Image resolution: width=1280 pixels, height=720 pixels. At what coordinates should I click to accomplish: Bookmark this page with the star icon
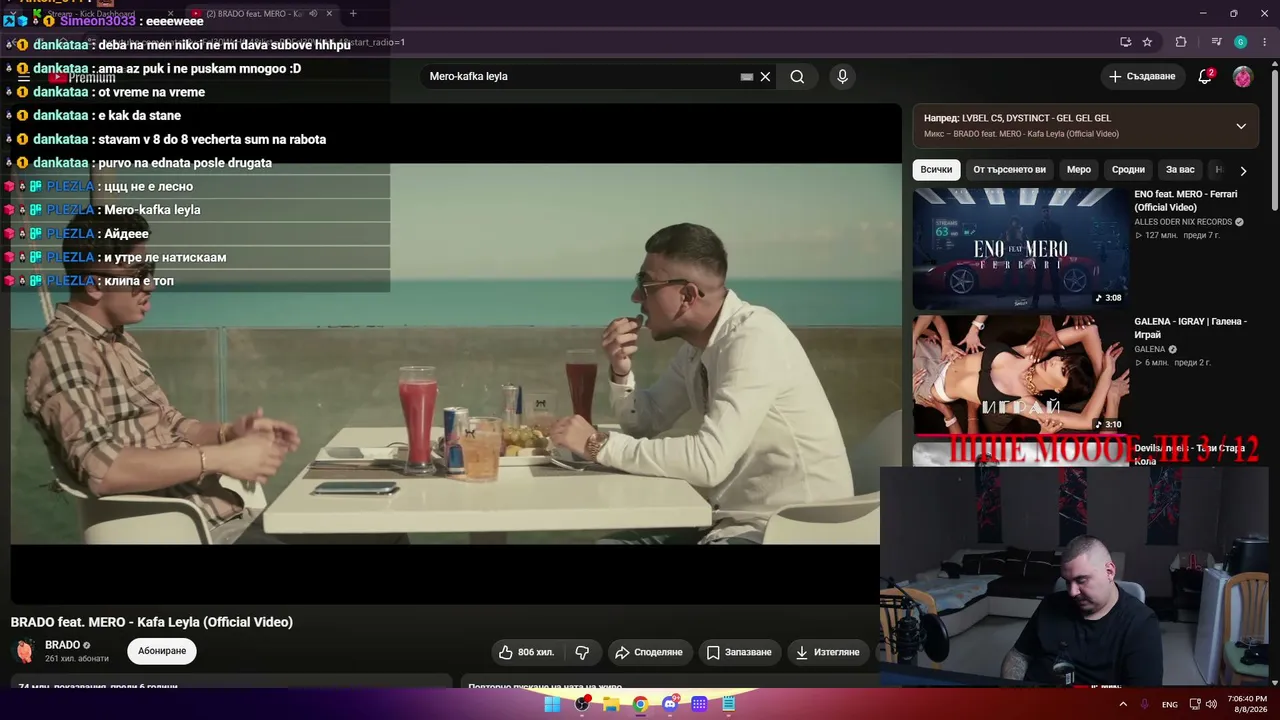coord(1147,42)
